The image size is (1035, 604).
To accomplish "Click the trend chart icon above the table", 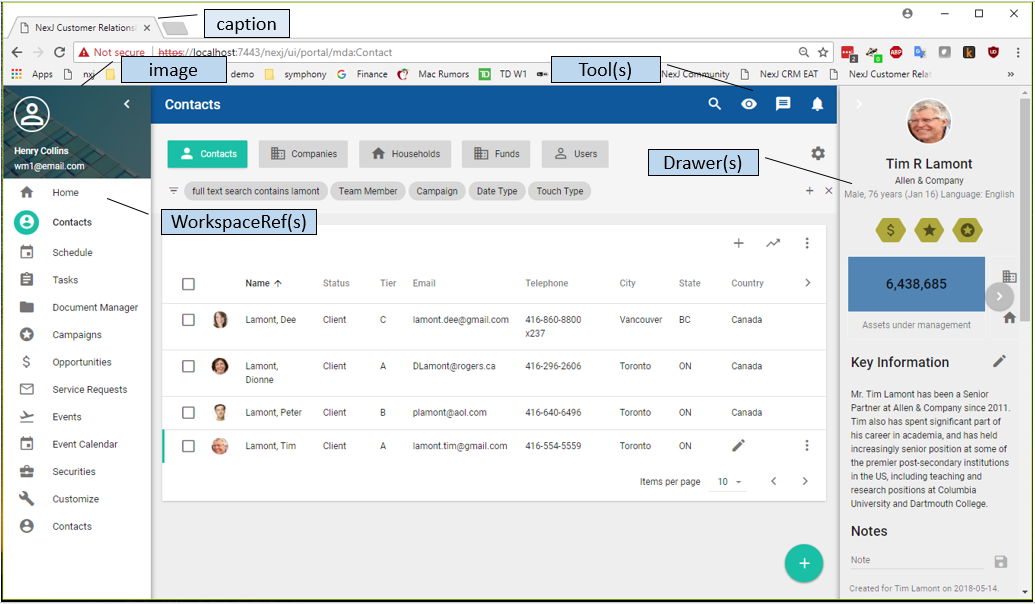I will [773, 243].
